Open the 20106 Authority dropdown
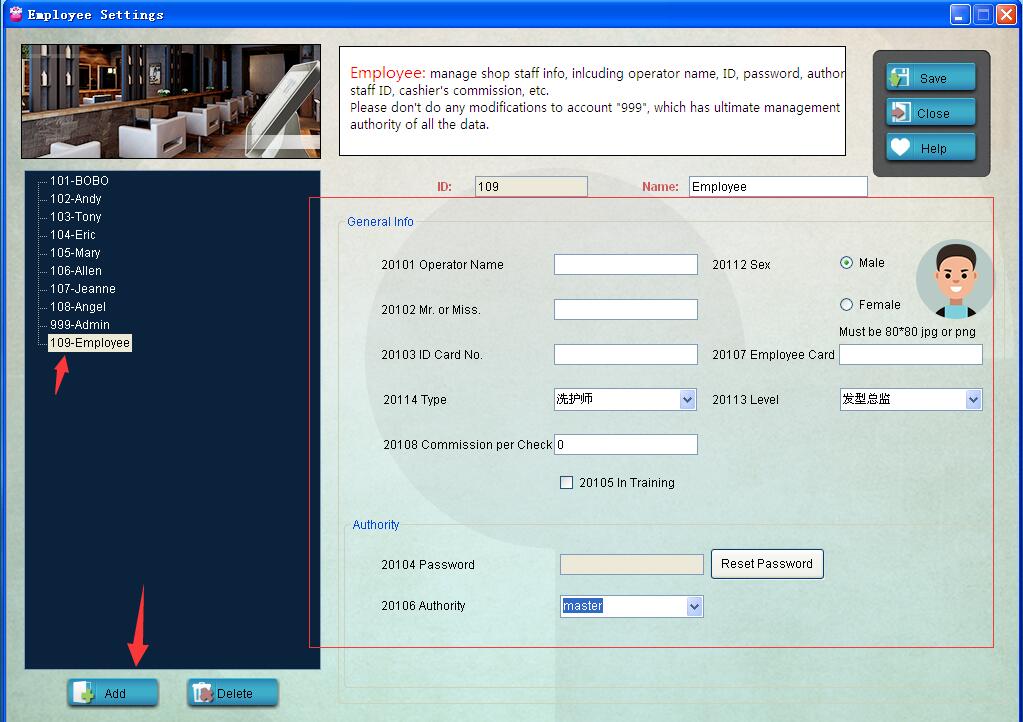The image size is (1023, 722). coord(694,607)
